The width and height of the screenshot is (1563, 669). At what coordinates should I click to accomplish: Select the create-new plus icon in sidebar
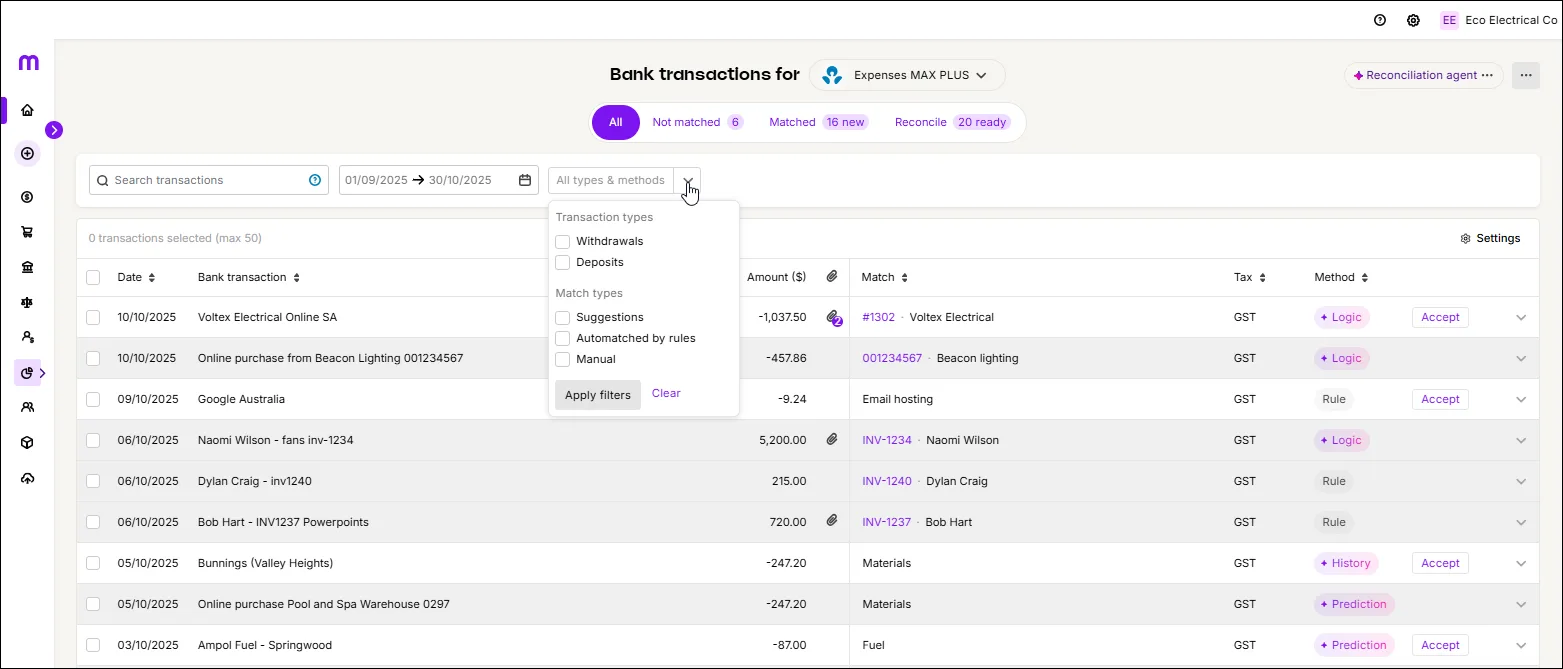(27, 152)
